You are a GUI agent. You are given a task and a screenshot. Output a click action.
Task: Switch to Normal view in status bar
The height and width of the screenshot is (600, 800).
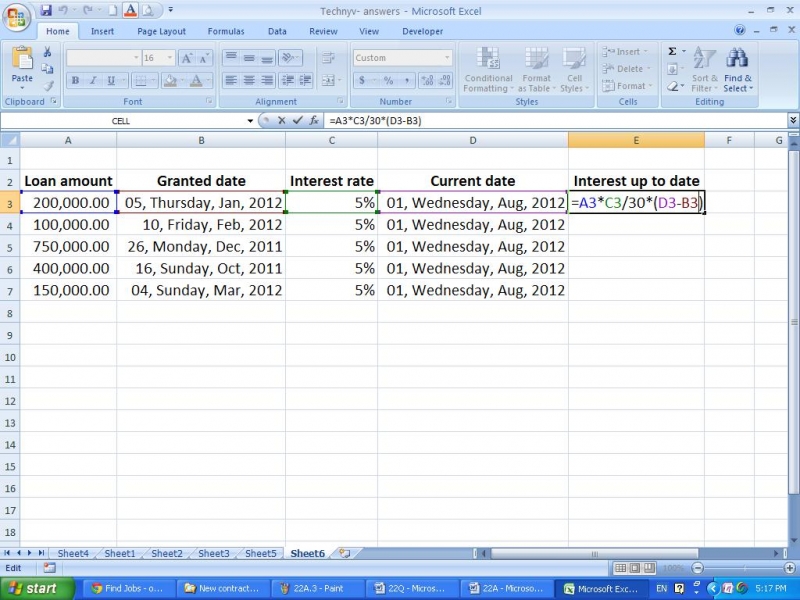620,567
